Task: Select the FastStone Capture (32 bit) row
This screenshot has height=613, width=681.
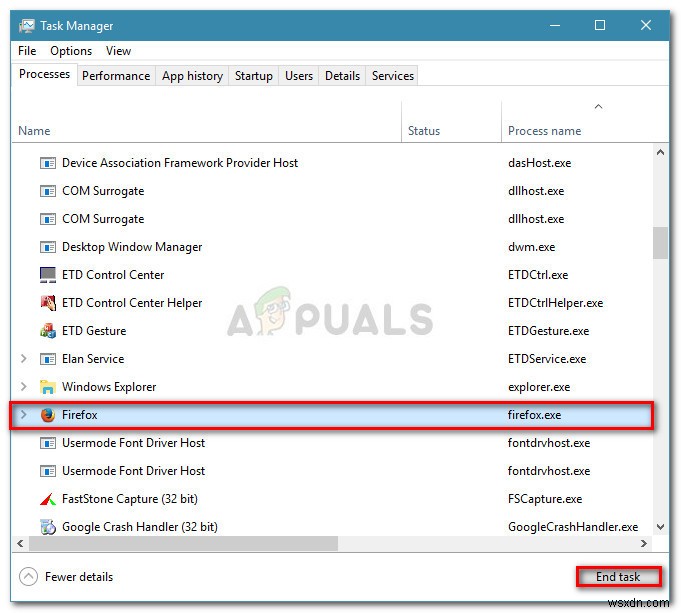Action: pos(332,499)
